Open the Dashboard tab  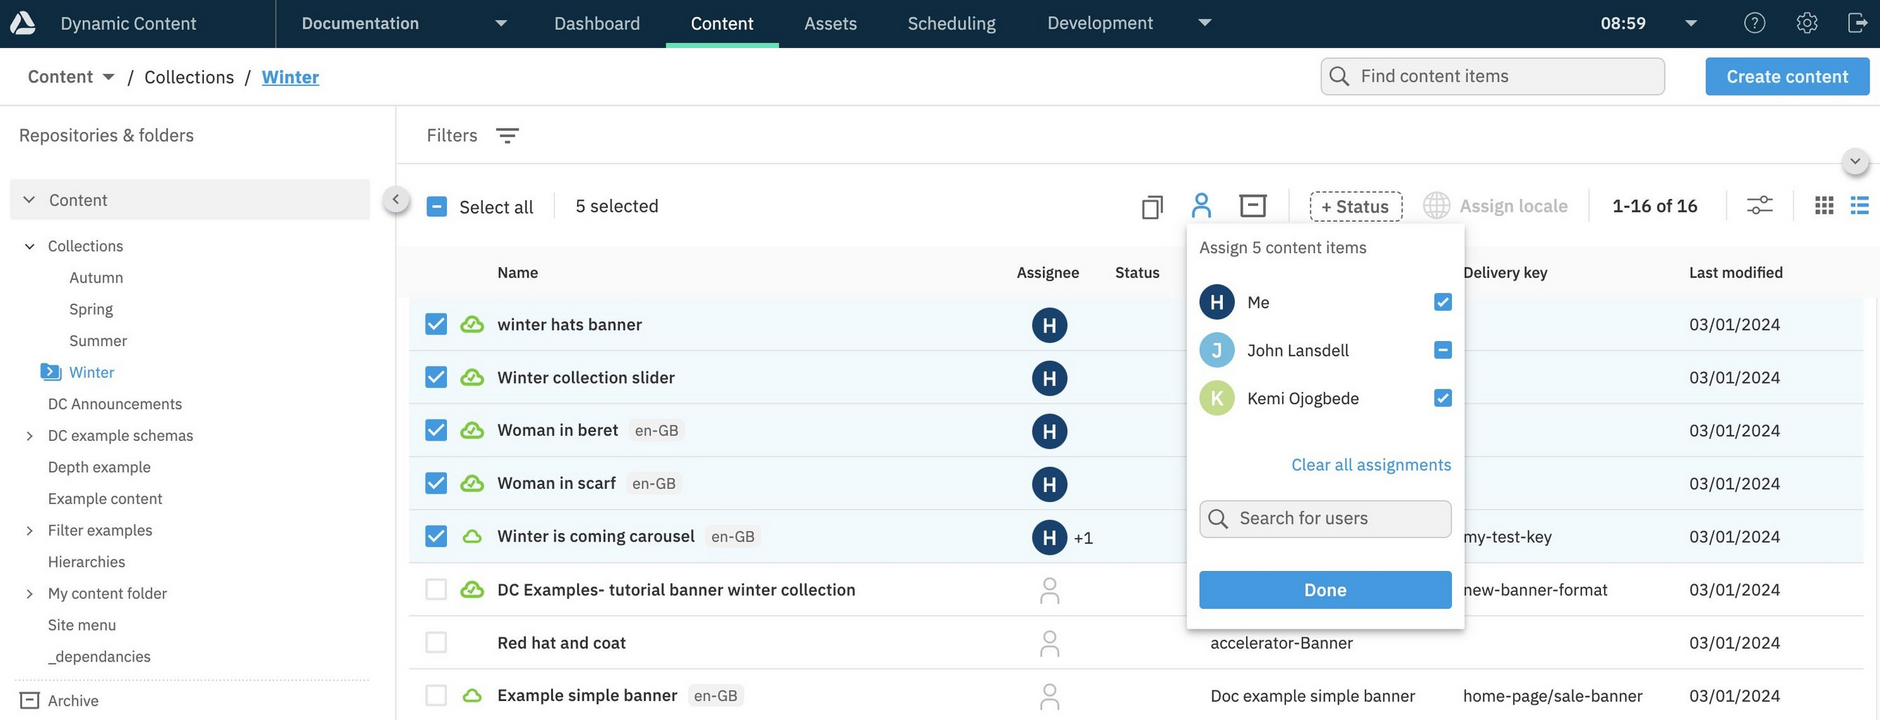coord(597,23)
